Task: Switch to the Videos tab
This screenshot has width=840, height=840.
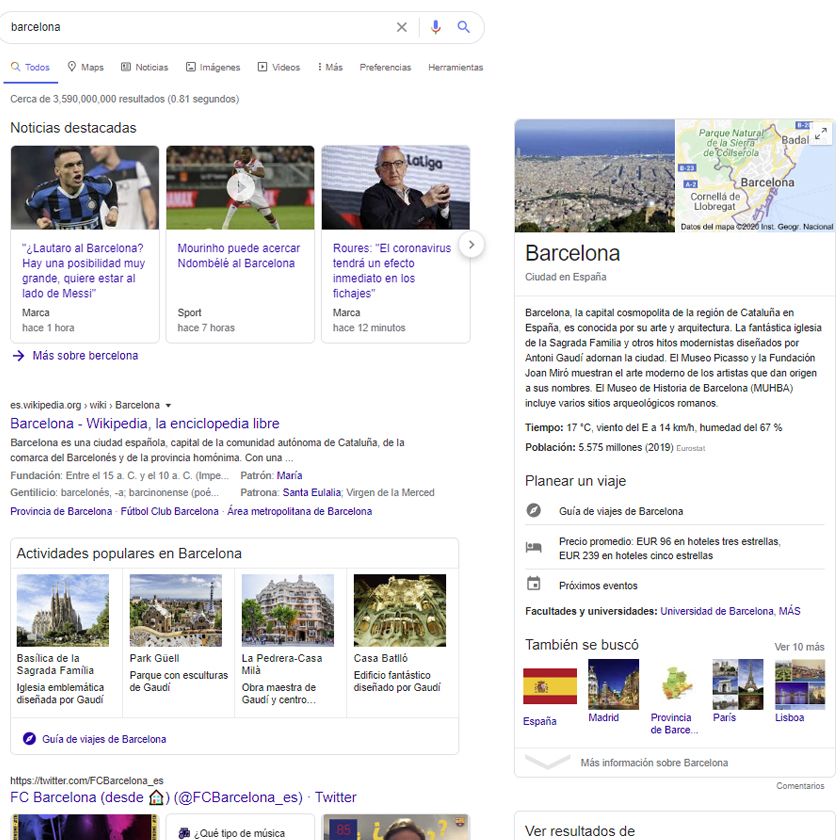Action: (x=279, y=67)
